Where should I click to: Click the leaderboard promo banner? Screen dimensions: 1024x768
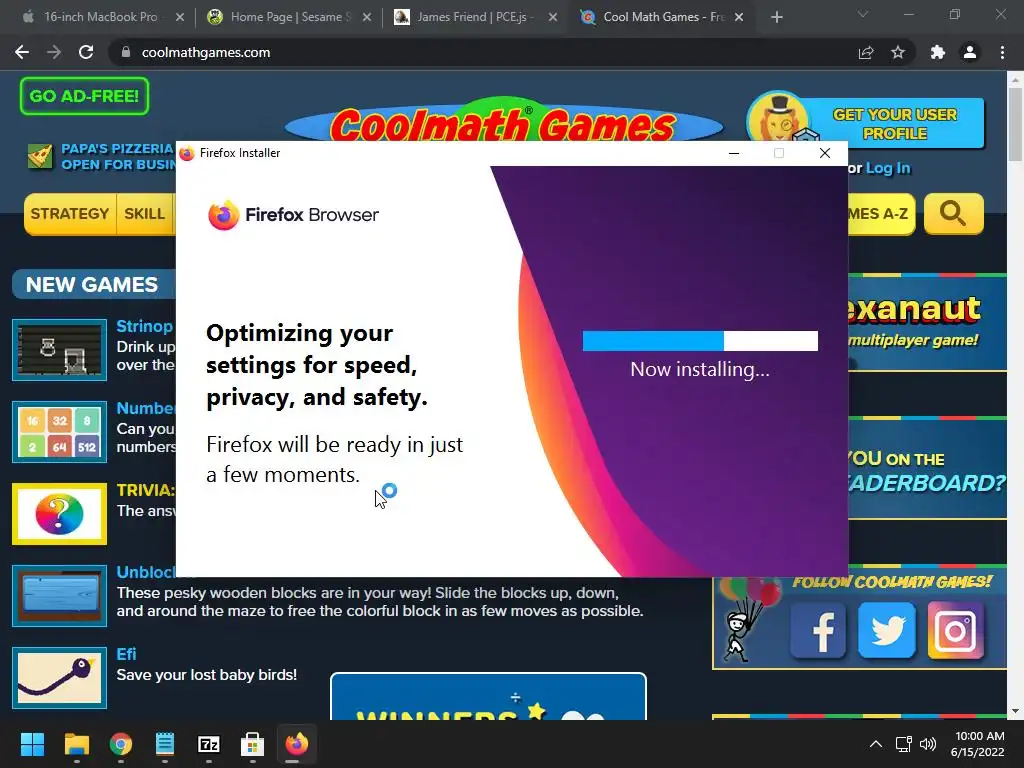(927, 468)
